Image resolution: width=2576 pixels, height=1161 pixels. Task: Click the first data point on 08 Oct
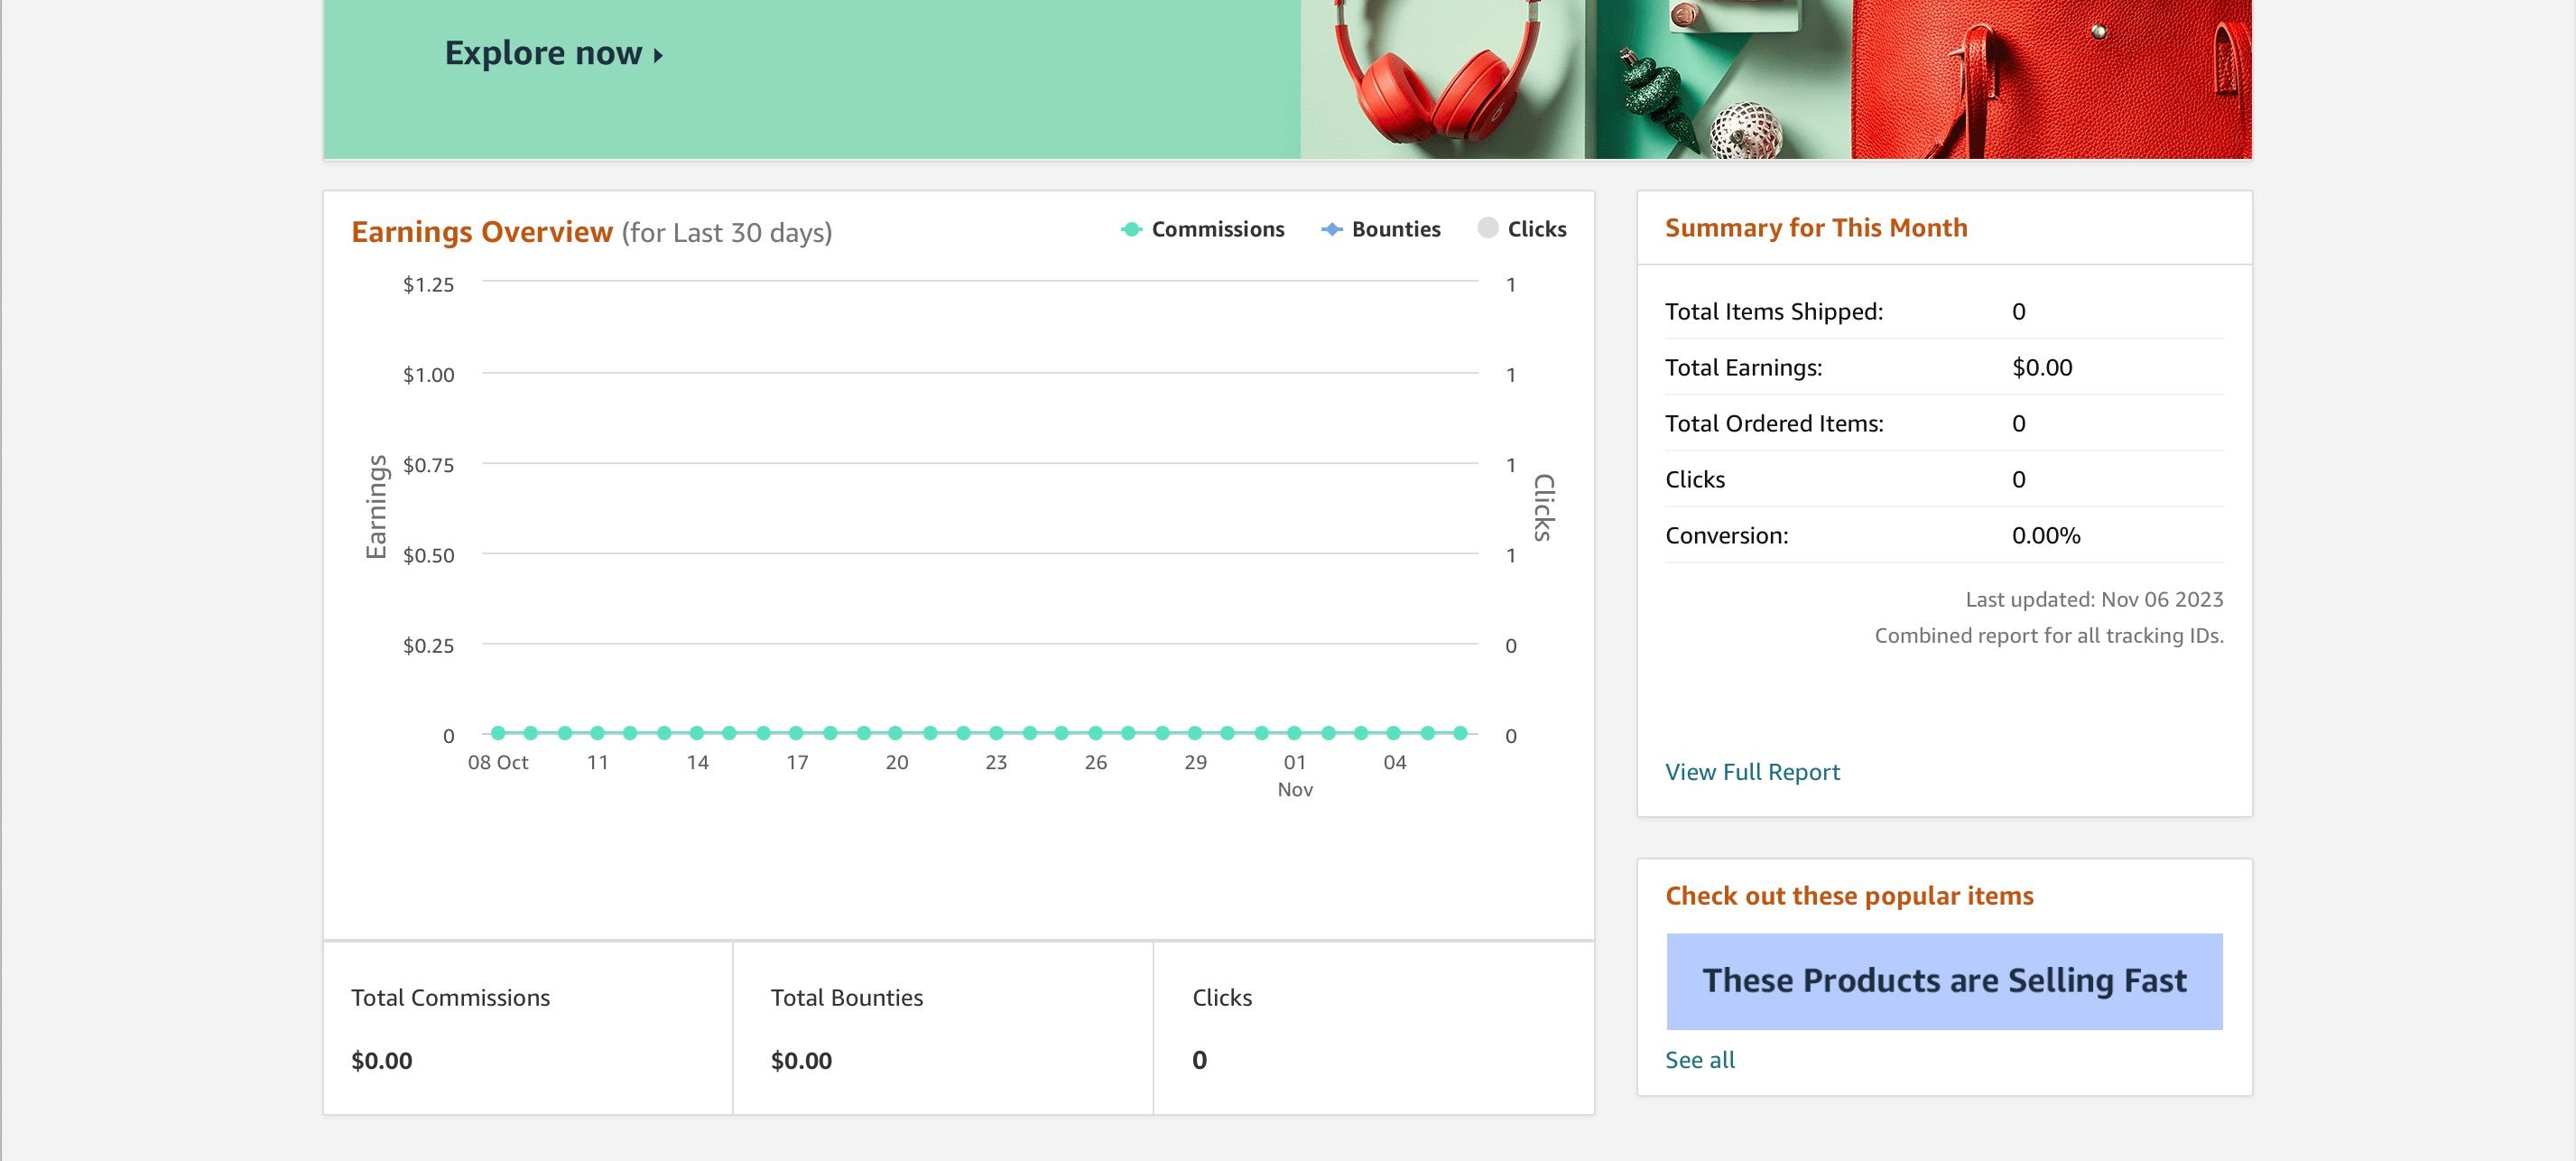[497, 733]
